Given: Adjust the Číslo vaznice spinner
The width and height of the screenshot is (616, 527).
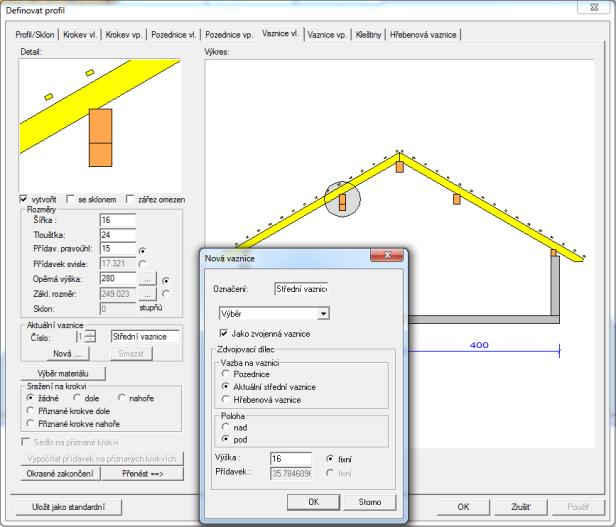Looking at the screenshot, I should click(x=90, y=337).
